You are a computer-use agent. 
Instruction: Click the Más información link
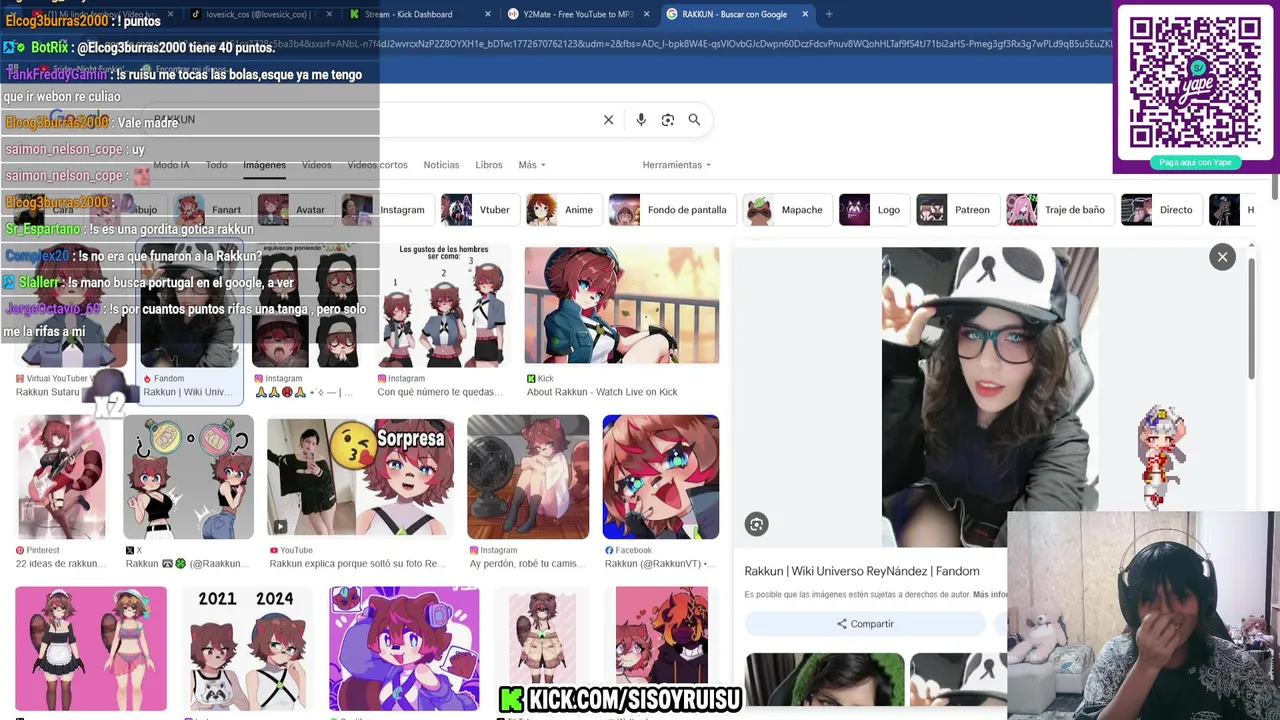(x=990, y=595)
